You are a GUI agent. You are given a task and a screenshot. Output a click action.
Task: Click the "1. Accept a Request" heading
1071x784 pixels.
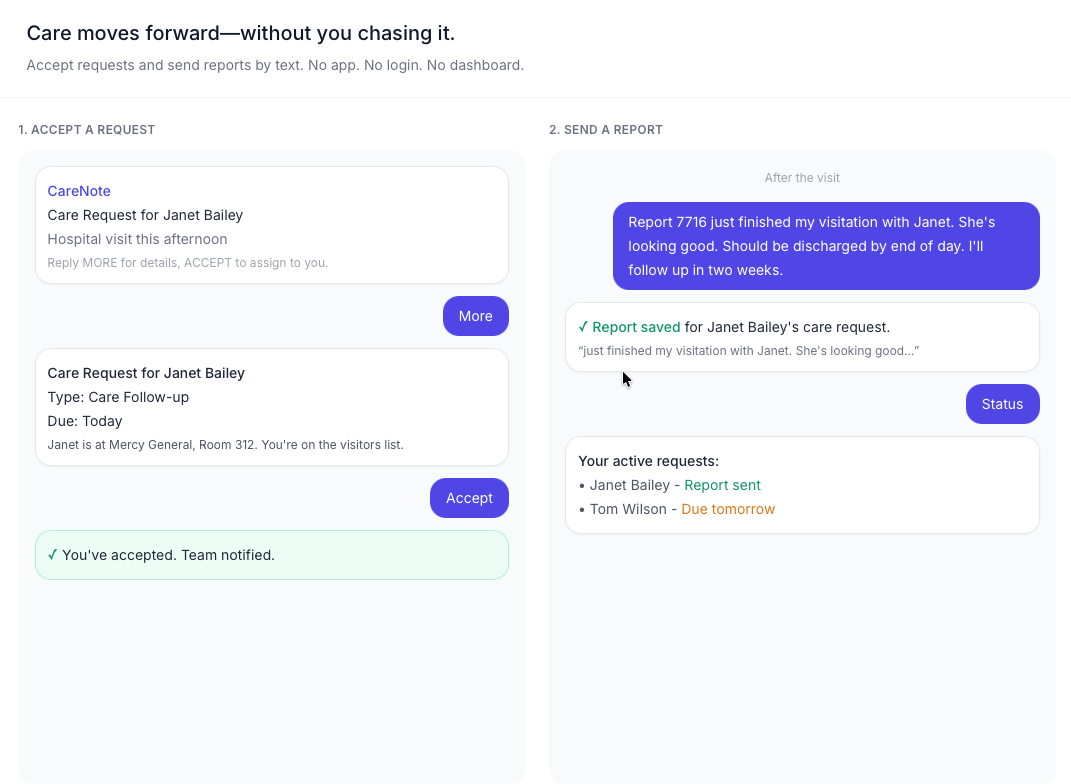pyautogui.click(x=87, y=130)
